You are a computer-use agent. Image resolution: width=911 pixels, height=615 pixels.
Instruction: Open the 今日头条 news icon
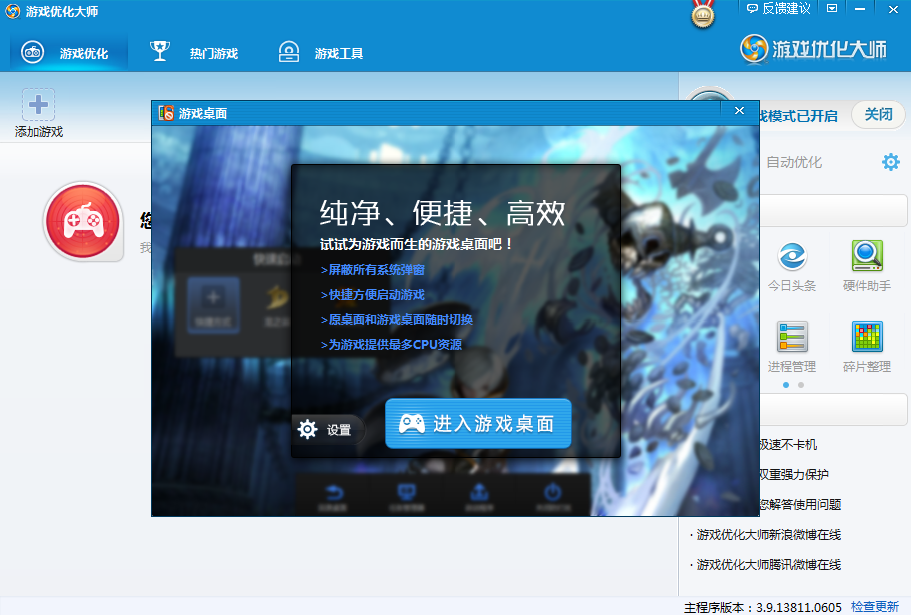pos(792,262)
